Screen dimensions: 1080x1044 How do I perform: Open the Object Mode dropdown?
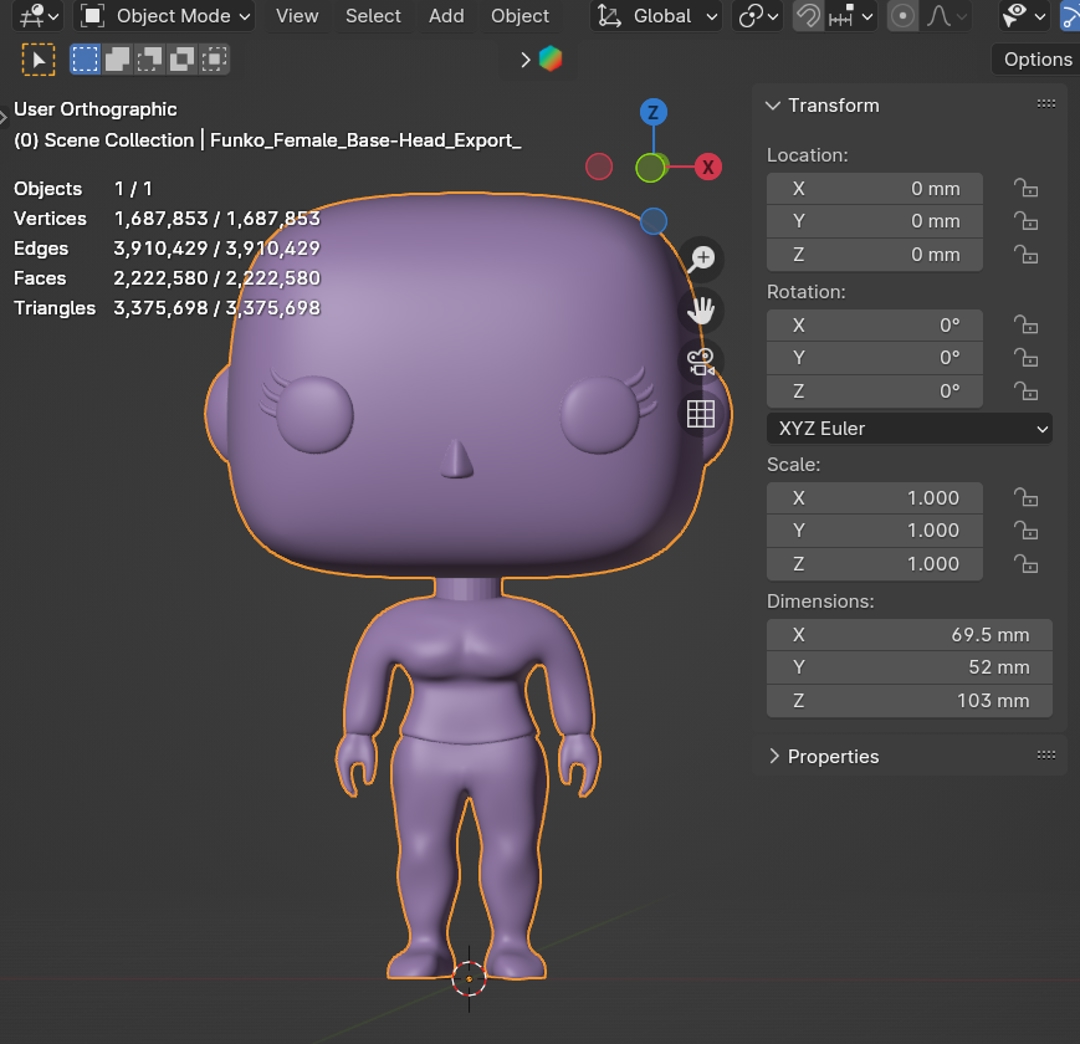click(x=164, y=16)
